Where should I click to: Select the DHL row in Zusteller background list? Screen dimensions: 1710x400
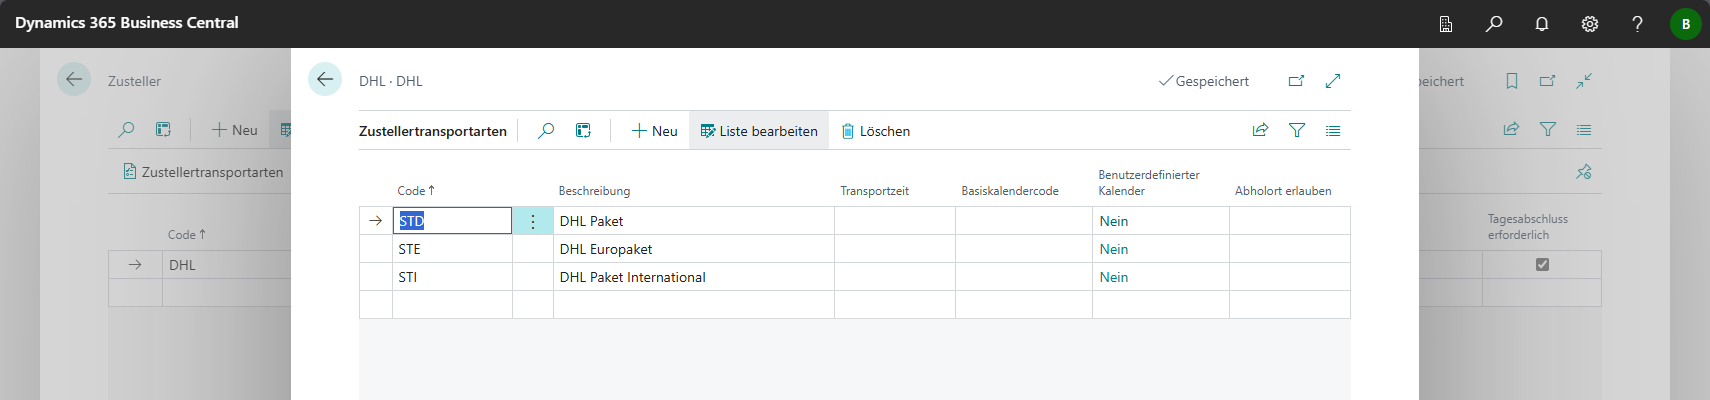(x=226, y=265)
